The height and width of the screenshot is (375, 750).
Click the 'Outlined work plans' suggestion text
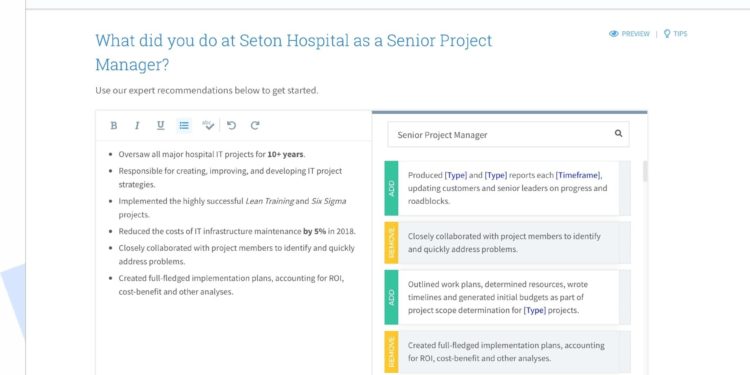pyautogui.click(x=498, y=297)
